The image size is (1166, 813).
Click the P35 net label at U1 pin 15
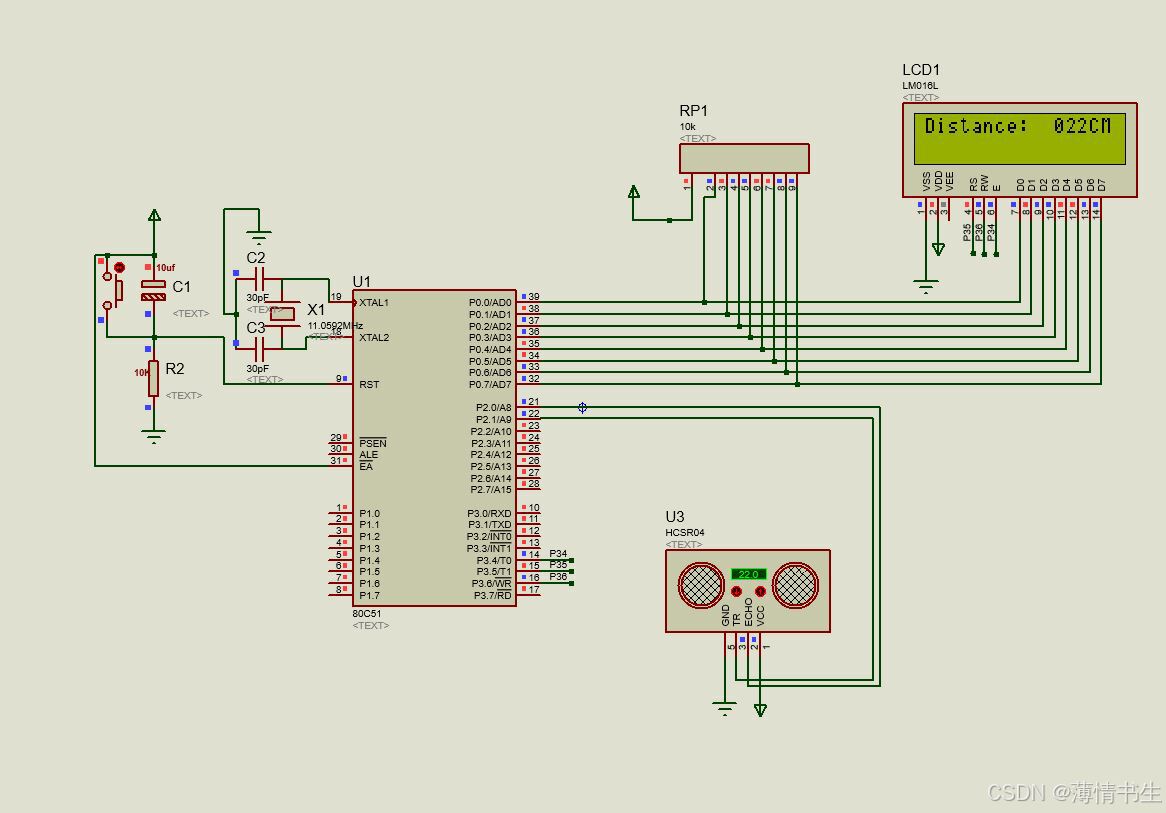pyautogui.click(x=558, y=565)
